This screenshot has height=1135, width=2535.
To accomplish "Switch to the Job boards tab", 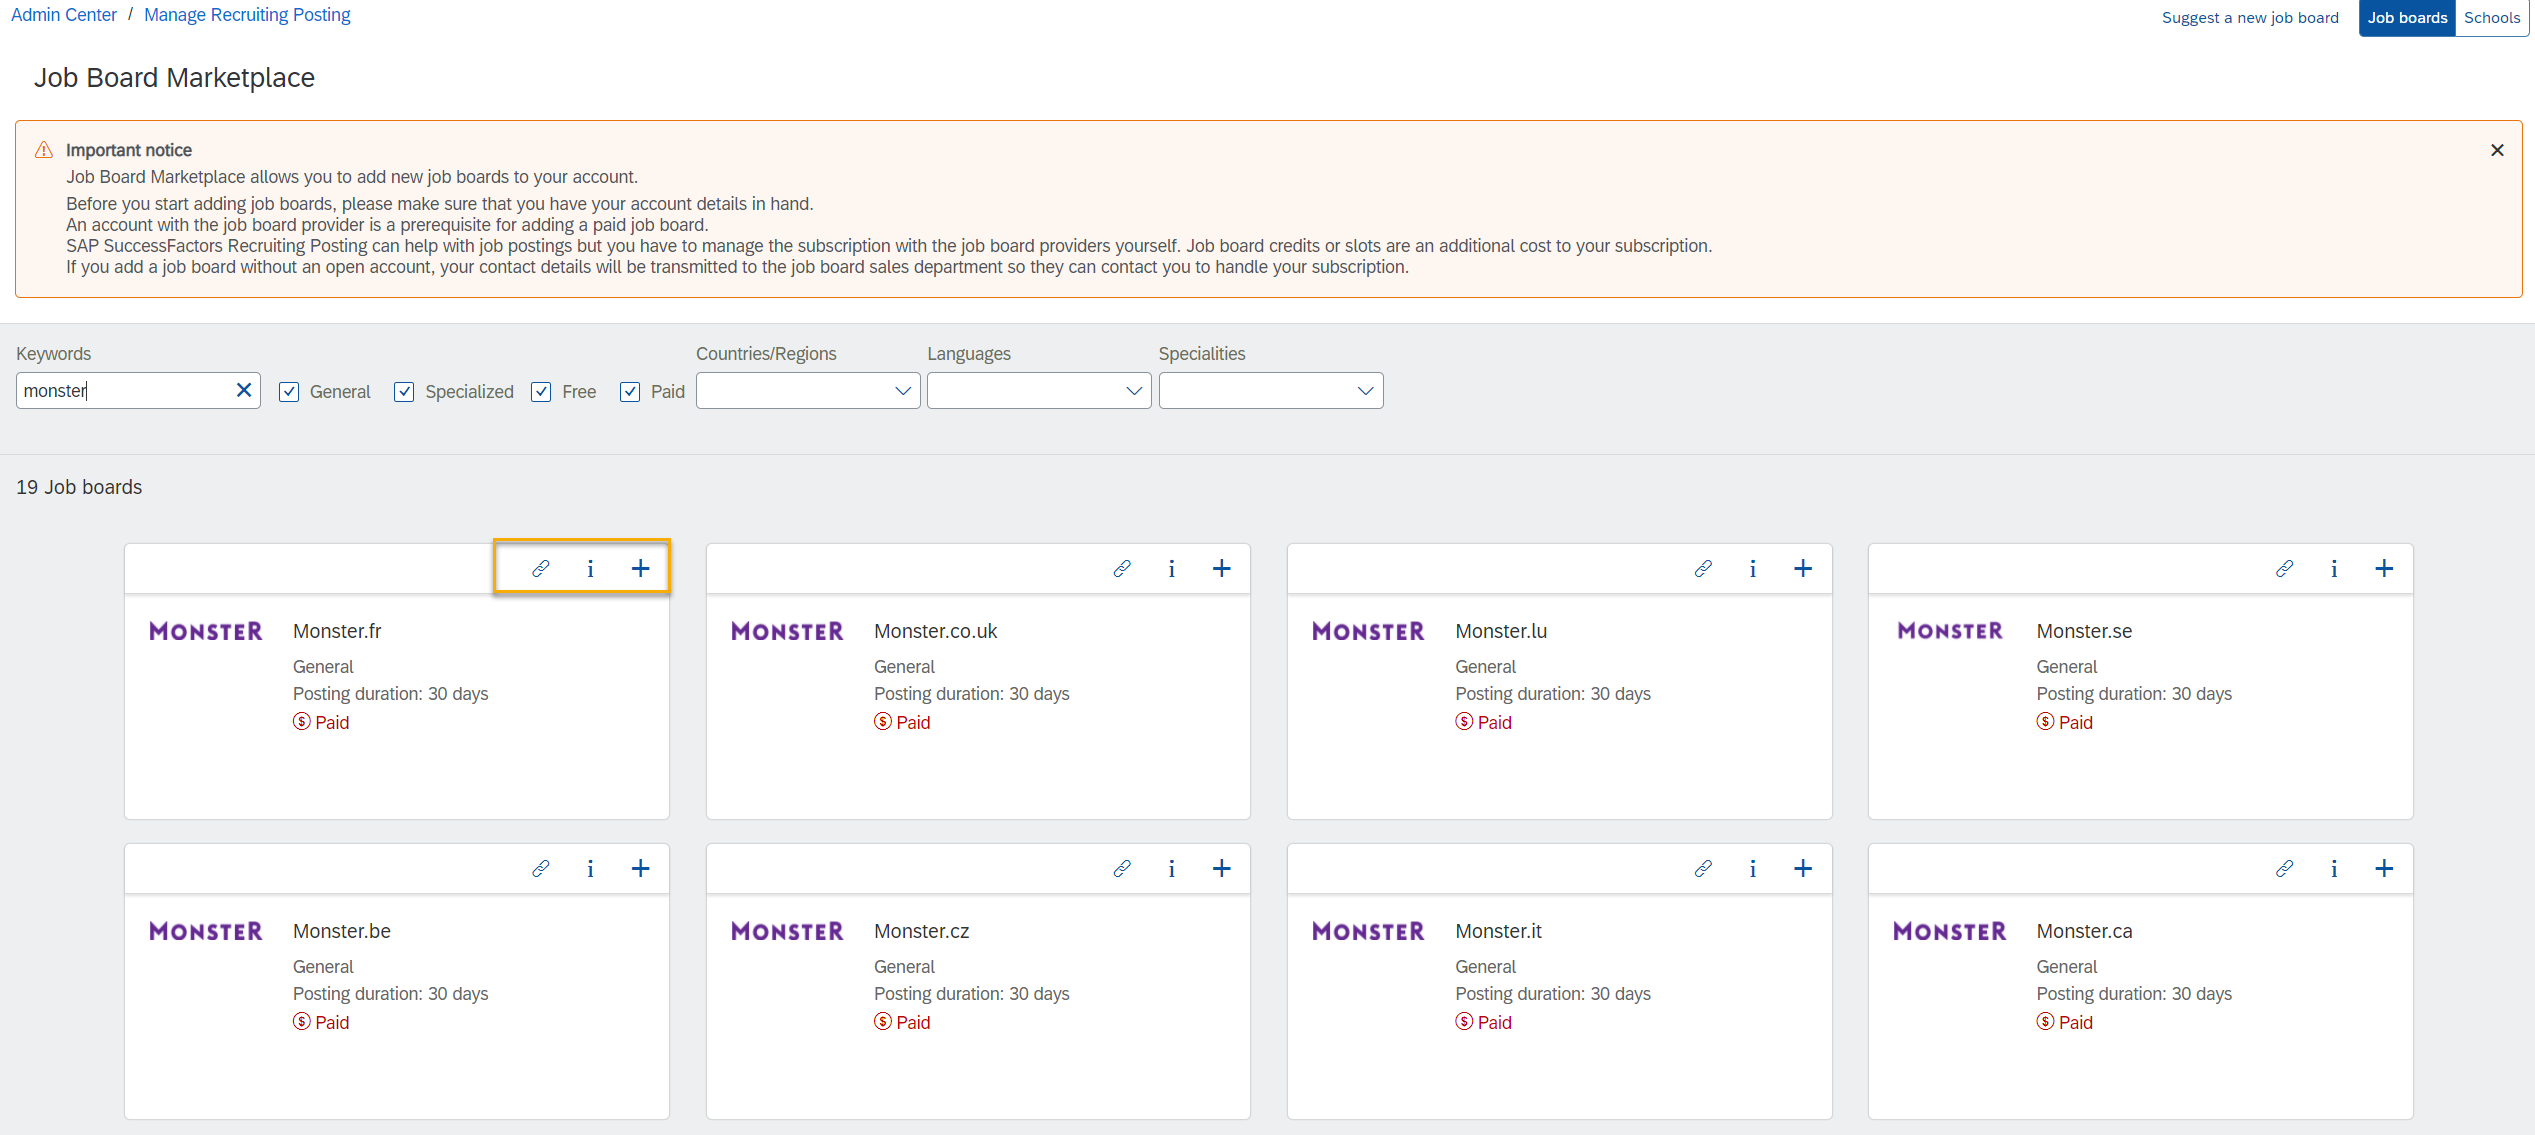I will point(2407,18).
